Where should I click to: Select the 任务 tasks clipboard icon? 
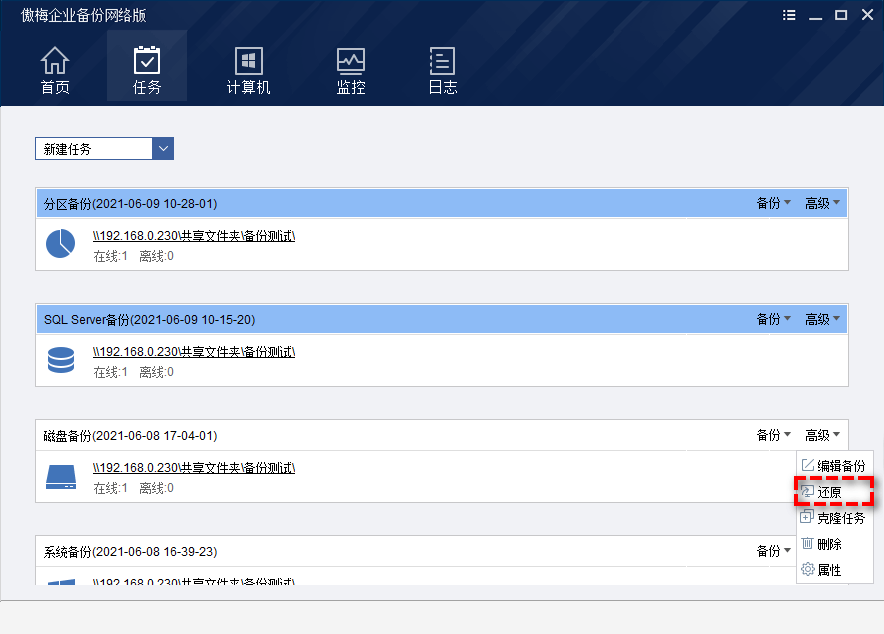[147, 61]
